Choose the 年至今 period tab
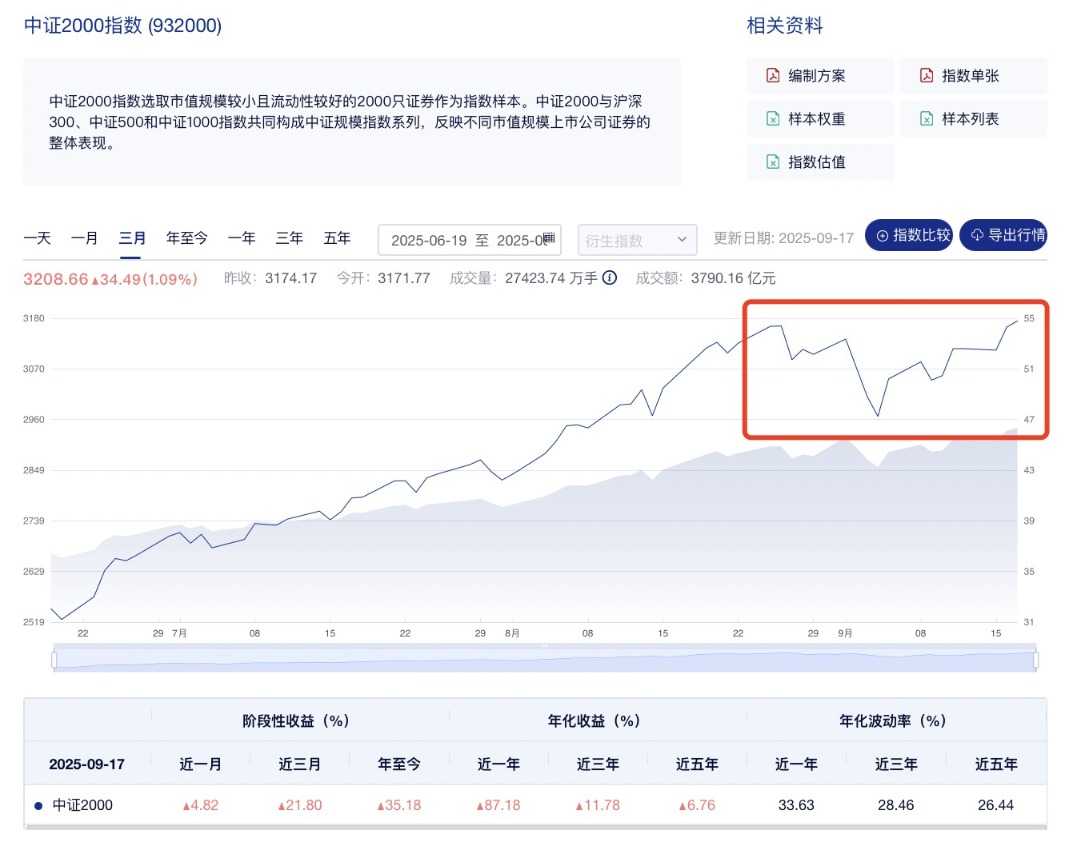 pos(187,238)
